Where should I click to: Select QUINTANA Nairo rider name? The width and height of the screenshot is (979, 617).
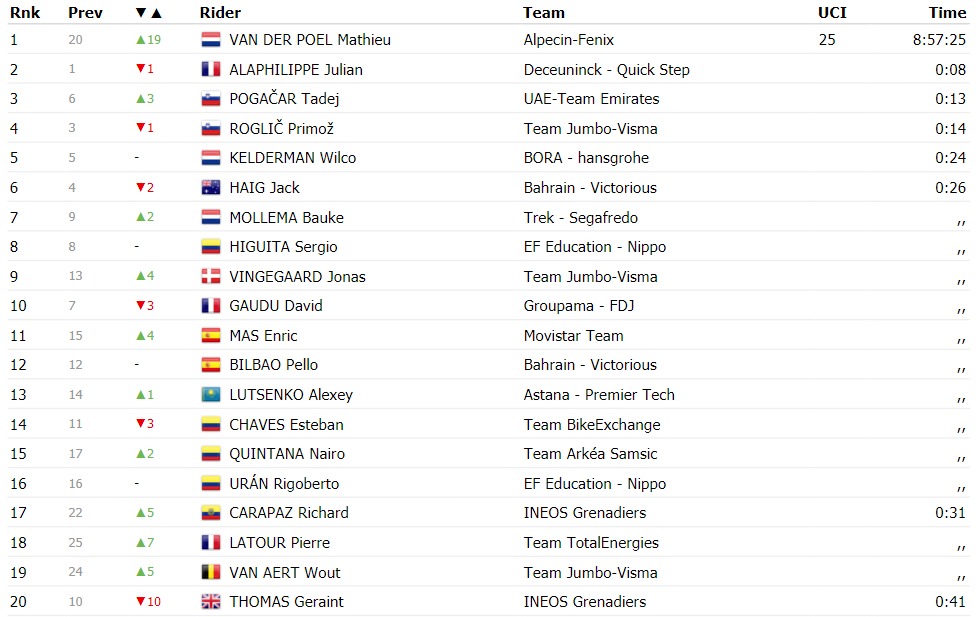coord(287,454)
